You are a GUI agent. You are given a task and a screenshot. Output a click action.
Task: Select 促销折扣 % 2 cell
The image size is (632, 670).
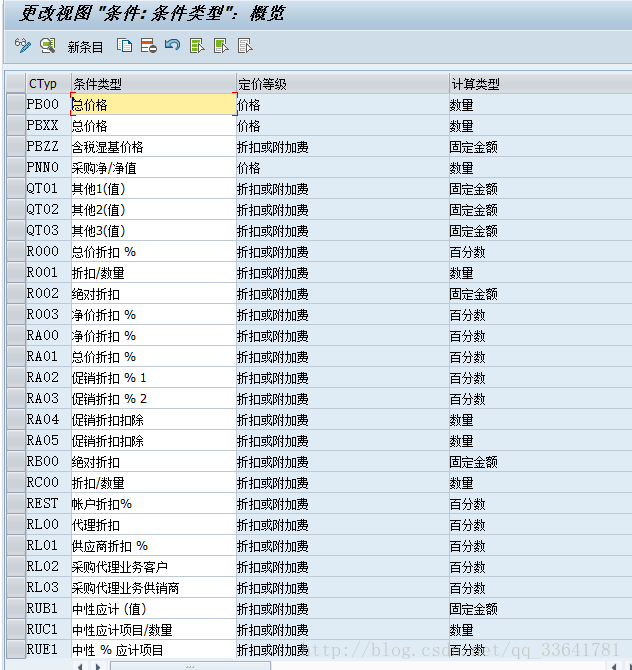click(x=154, y=398)
